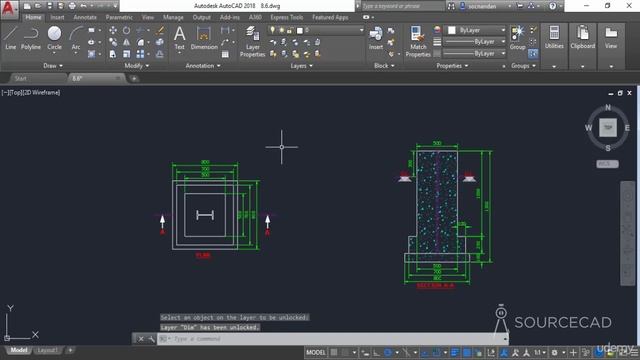The height and width of the screenshot is (360, 640).
Task: Open the object color ByLayer dropdown
Action: pyautogui.click(x=476, y=30)
